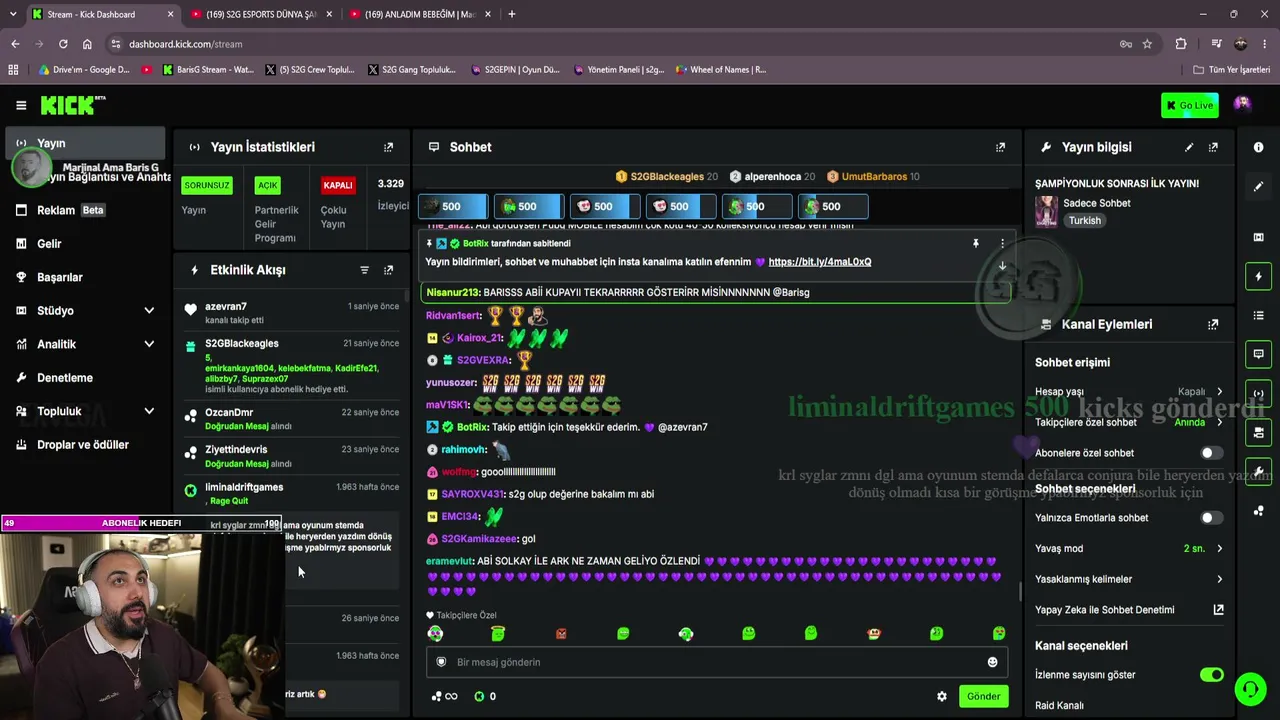Click the Sadece Sohbet category thumbnail

coord(1046,212)
